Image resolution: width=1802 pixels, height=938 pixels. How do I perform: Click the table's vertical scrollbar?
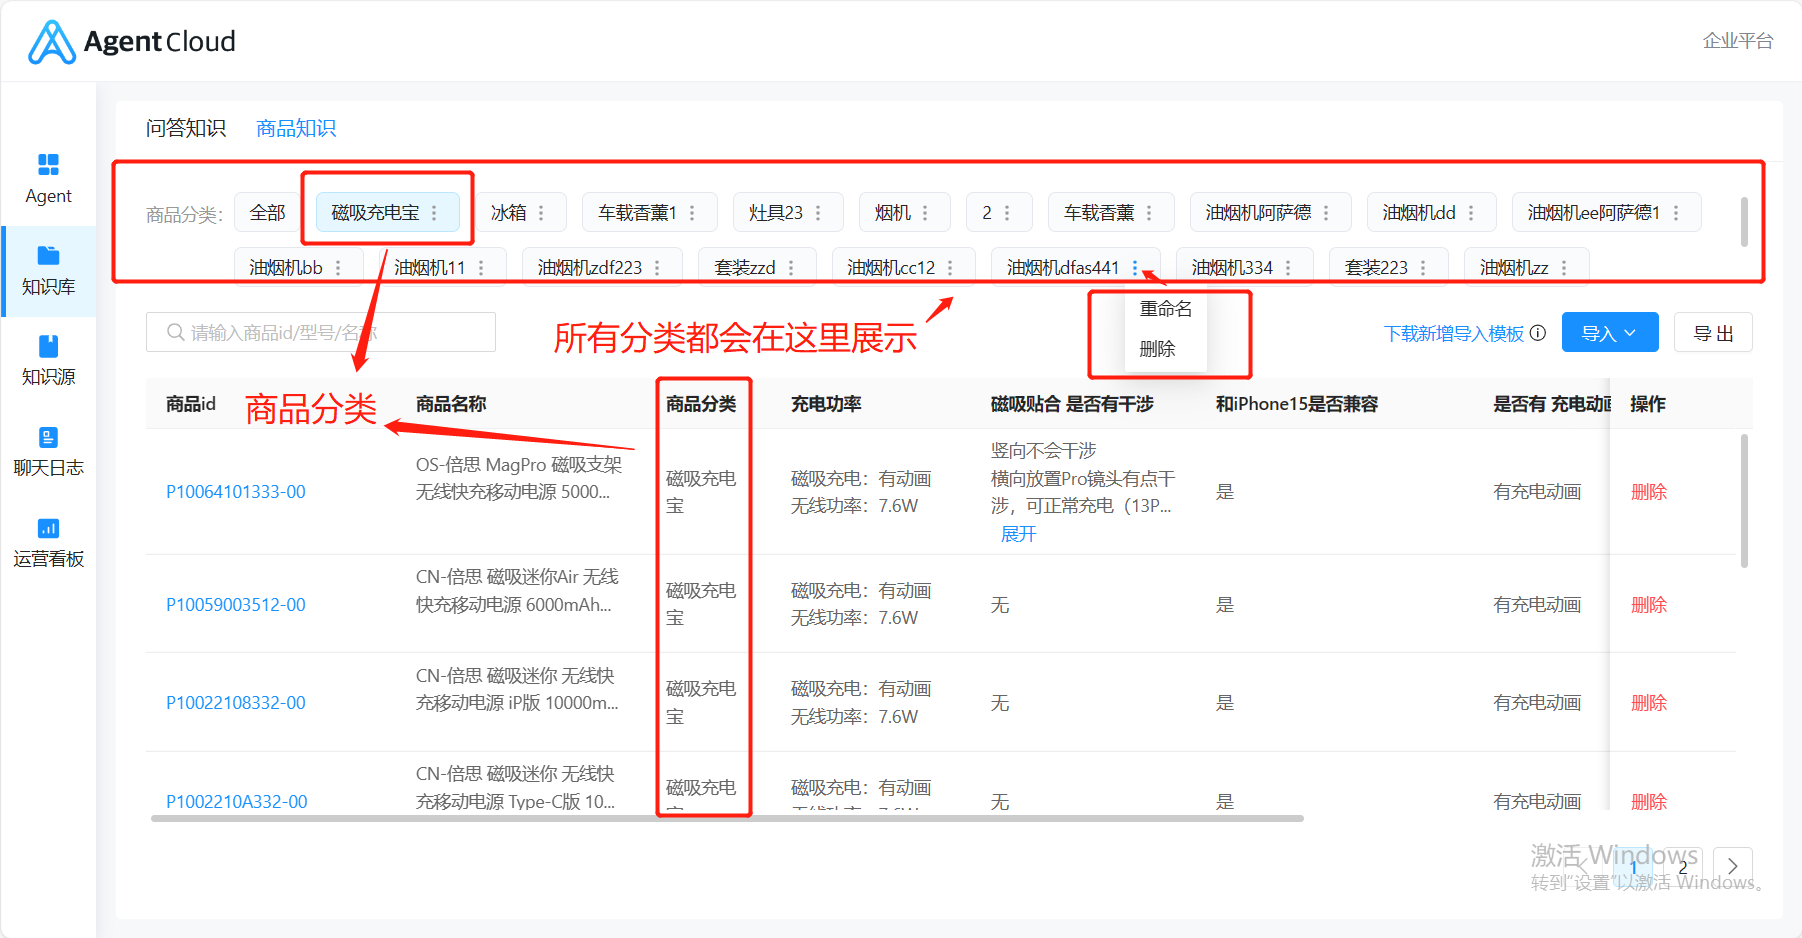point(1745,500)
